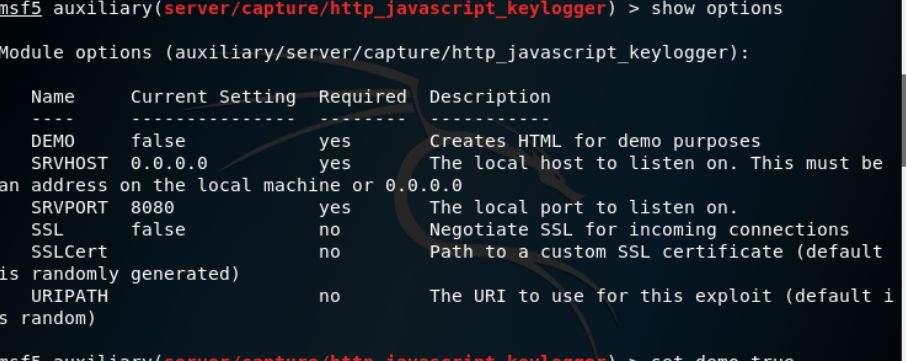
Task: Click the SSL option name
Action: tap(47, 230)
